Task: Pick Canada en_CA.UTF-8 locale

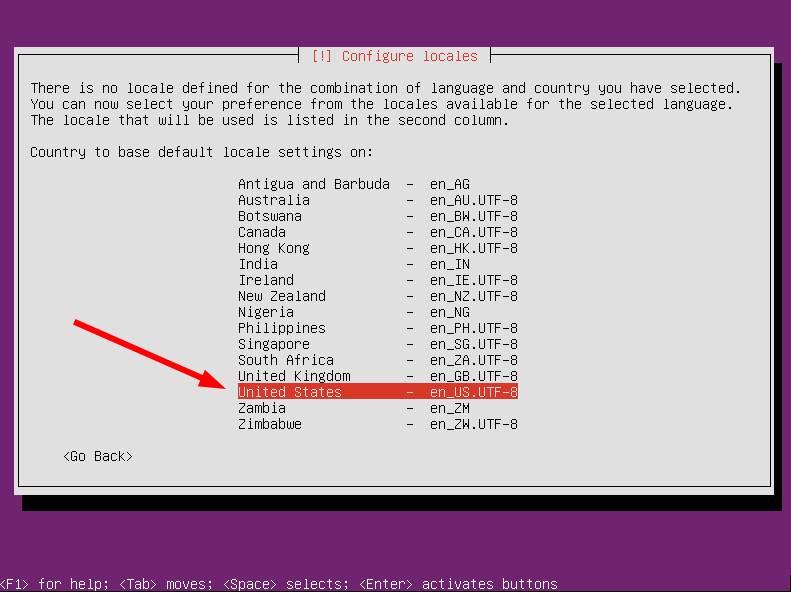Action: coord(378,232)
